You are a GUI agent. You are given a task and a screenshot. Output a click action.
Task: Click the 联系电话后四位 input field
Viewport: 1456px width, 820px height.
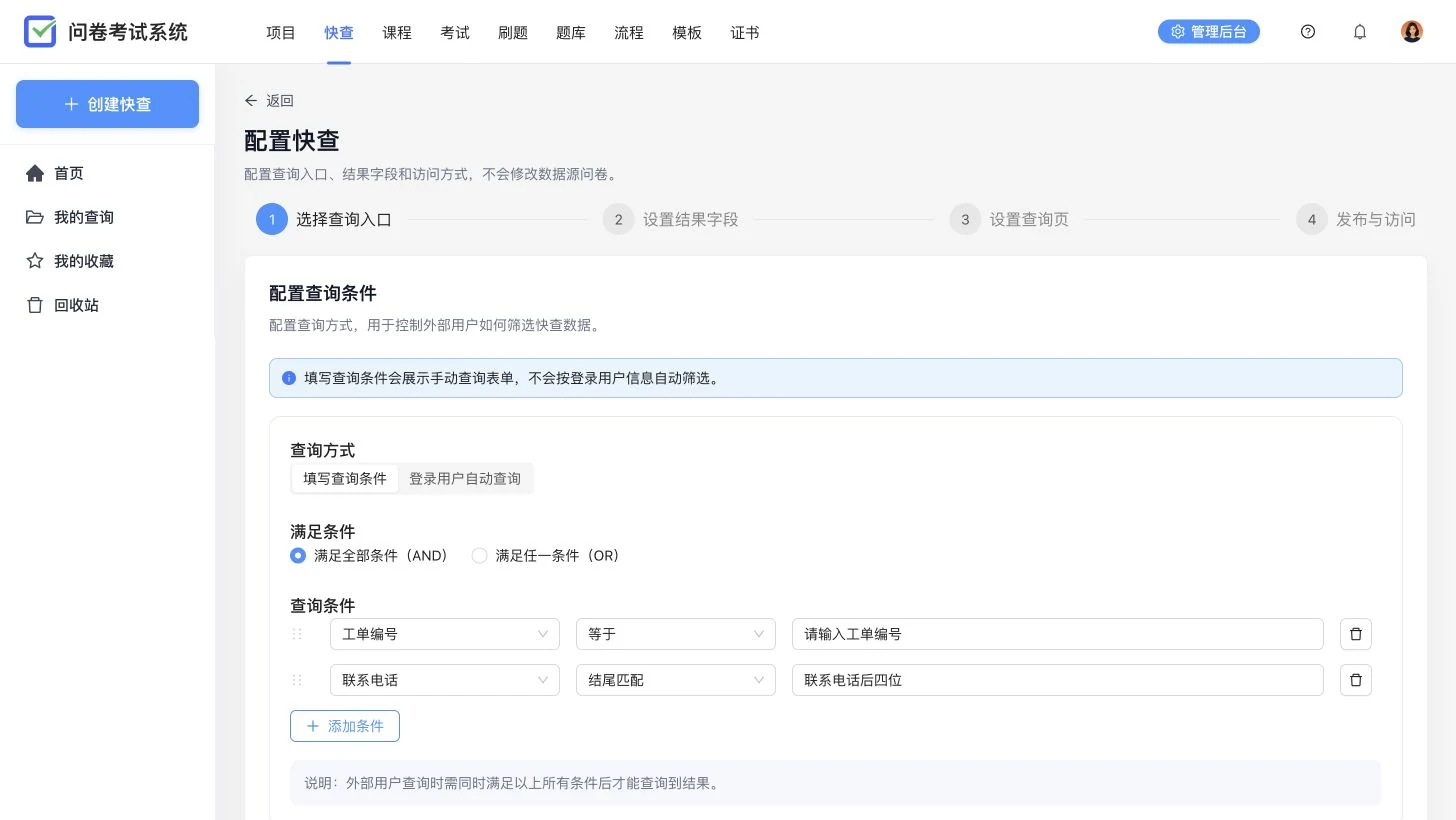pyautogui.click(x=1058, y=680)
